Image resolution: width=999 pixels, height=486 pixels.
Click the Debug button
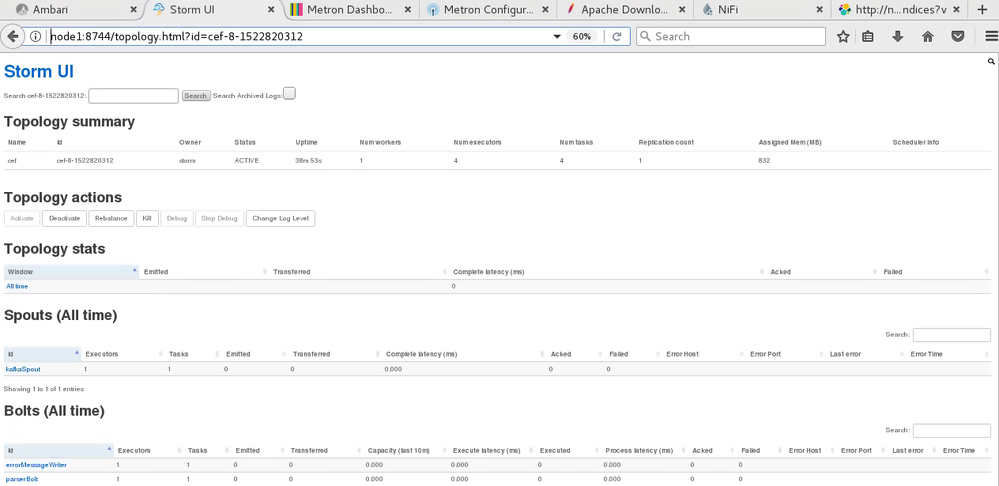(x=176, y=218)
